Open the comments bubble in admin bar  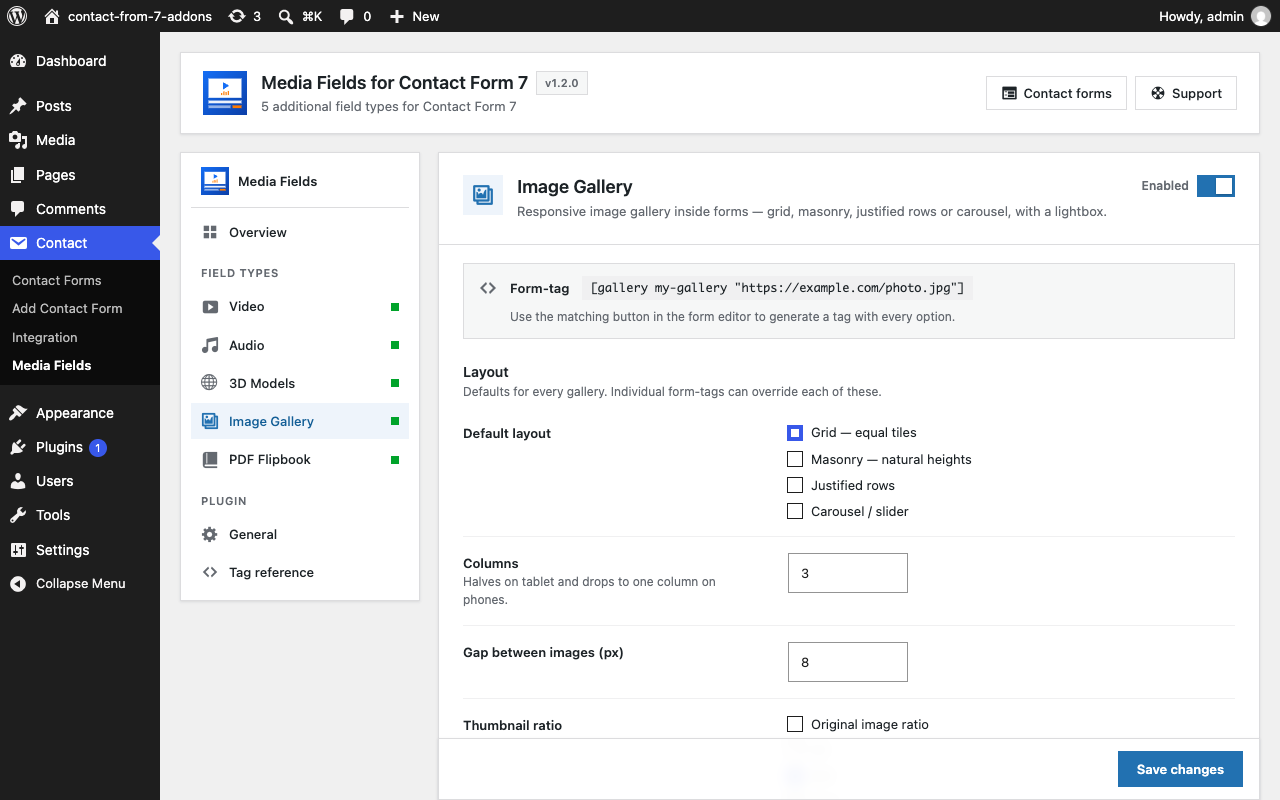(x=347, y=16)
